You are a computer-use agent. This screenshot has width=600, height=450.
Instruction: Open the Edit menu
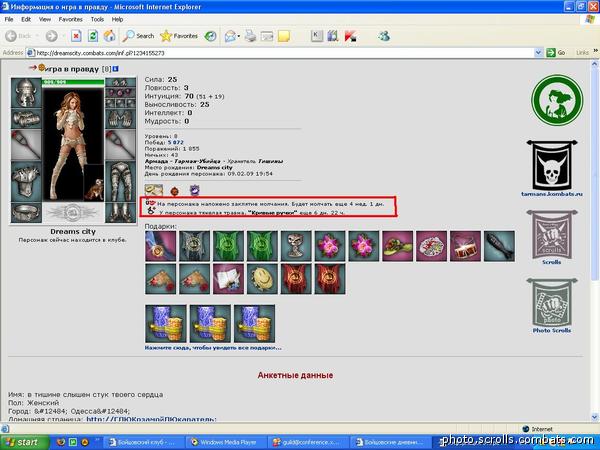tap(26, 19)
